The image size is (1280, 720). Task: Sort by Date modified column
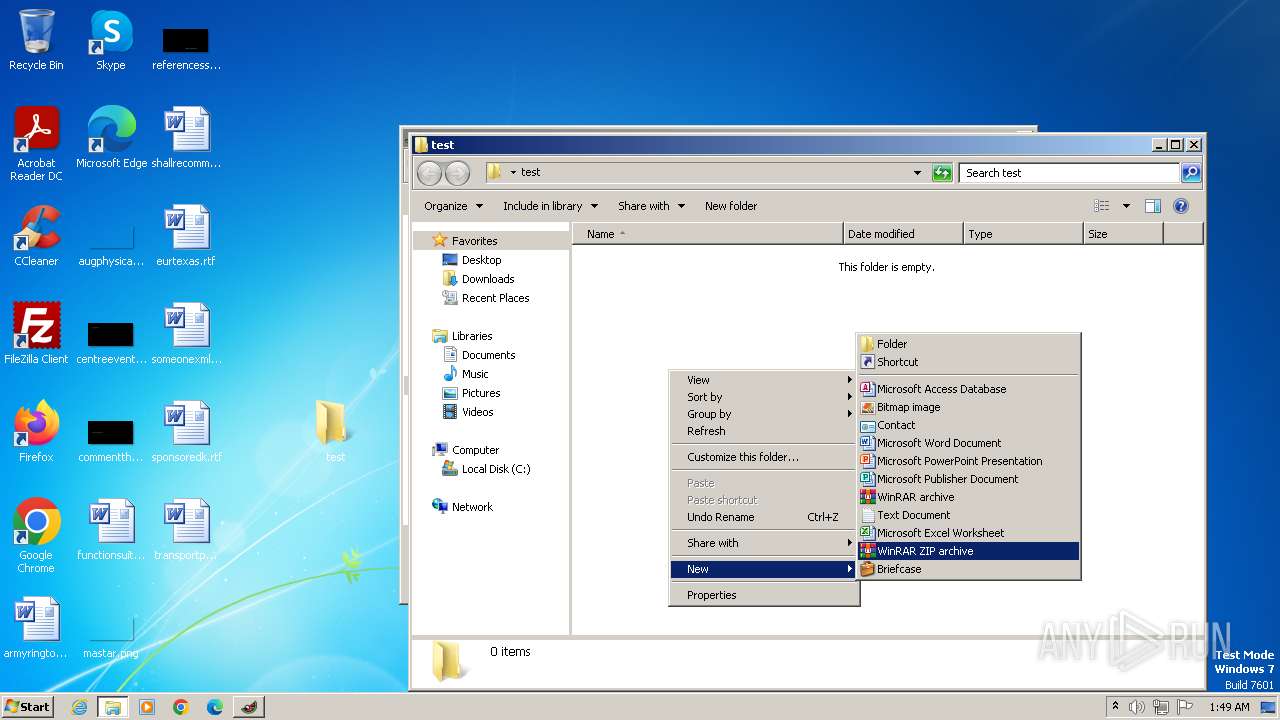pyautogui.click(x=904, y=234)
